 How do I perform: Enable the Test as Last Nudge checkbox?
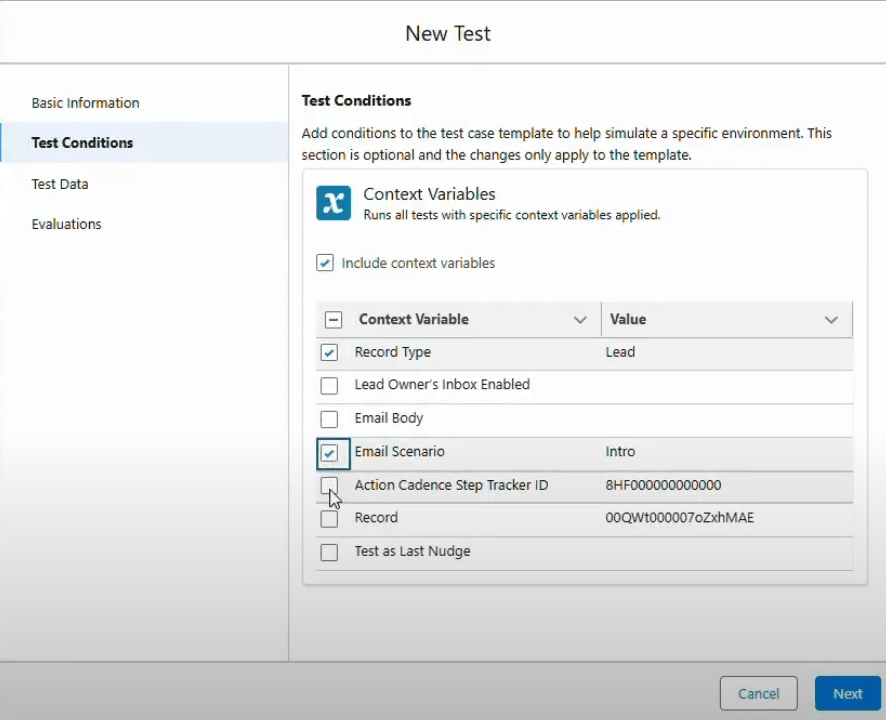[x=329, y=552]
